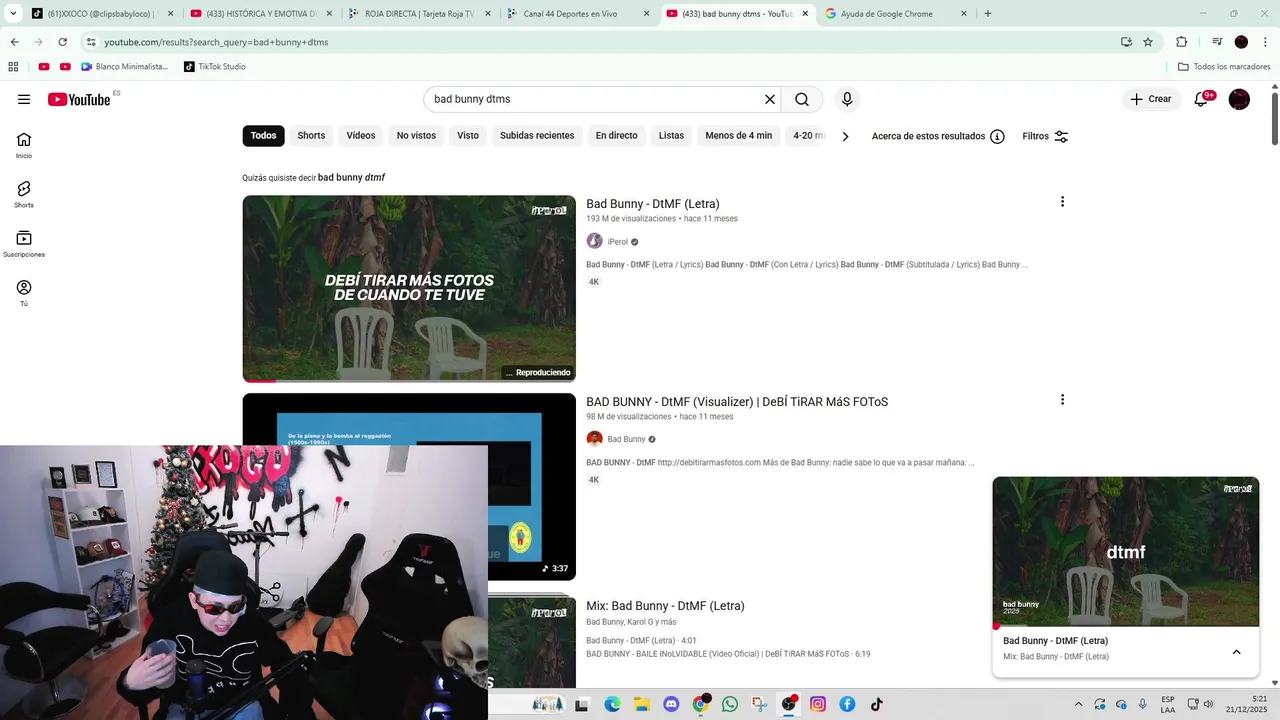The height and width of the screenshot is (720, 1280).
Task: Switch to the HISTÓRICA Y EMOTIVA tab
Action: click(x=260, y=14)
